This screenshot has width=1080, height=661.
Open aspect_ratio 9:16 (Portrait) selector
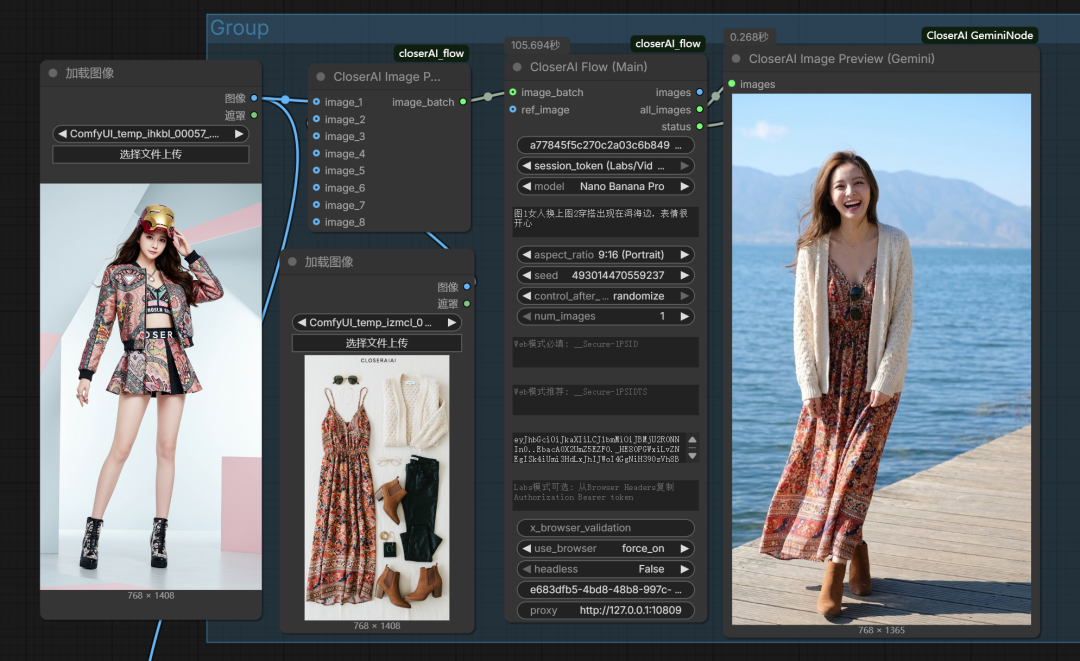pyautogui.click(x=605, y=255)
